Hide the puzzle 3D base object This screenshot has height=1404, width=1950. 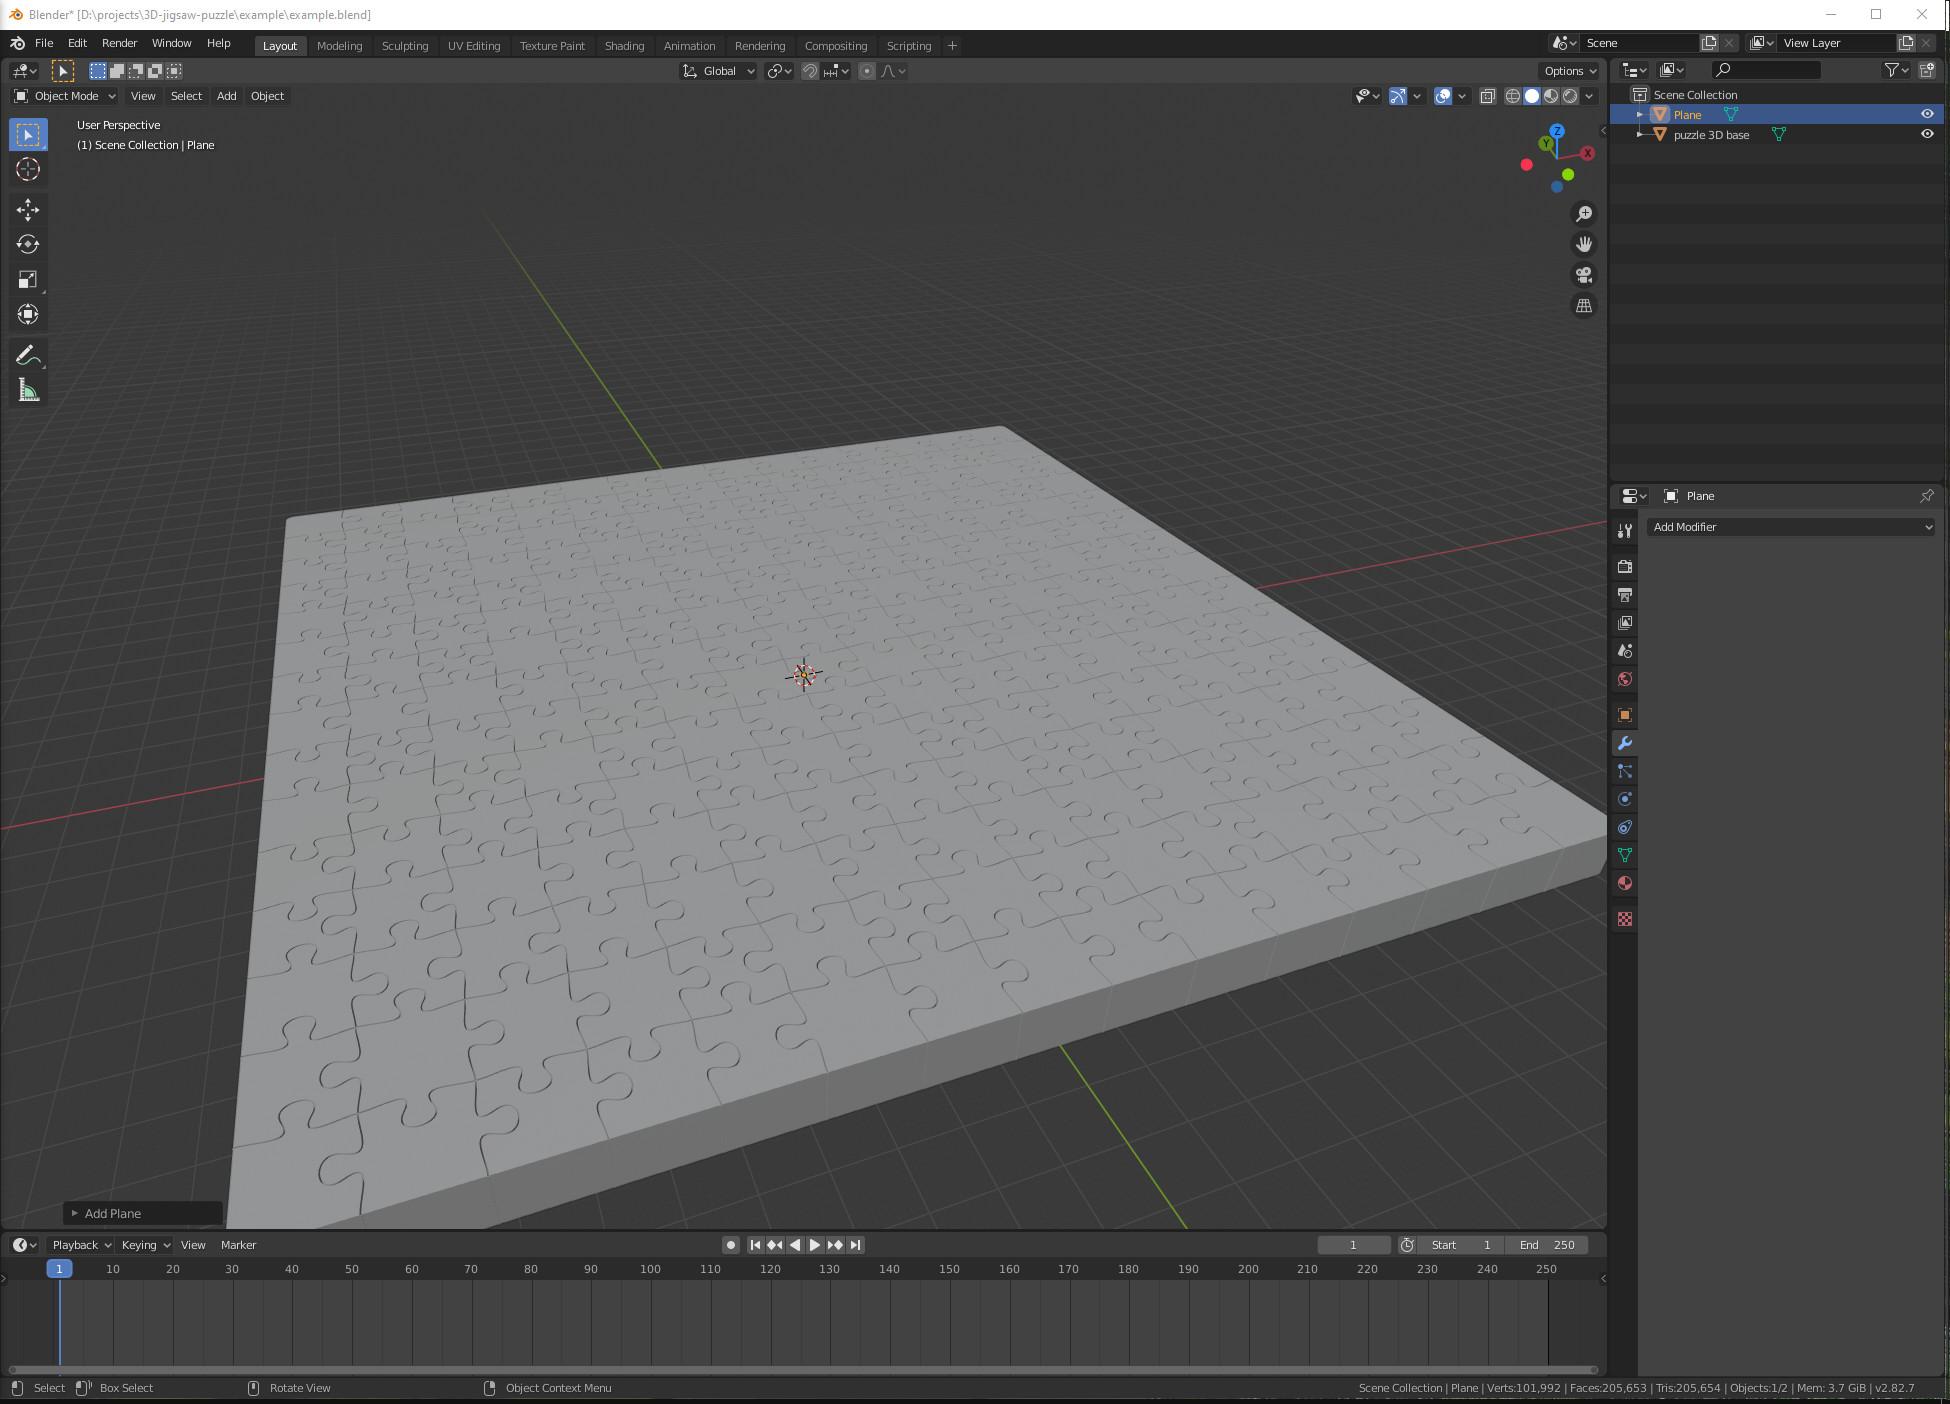pyautogui.click(x=1928, y=134)
